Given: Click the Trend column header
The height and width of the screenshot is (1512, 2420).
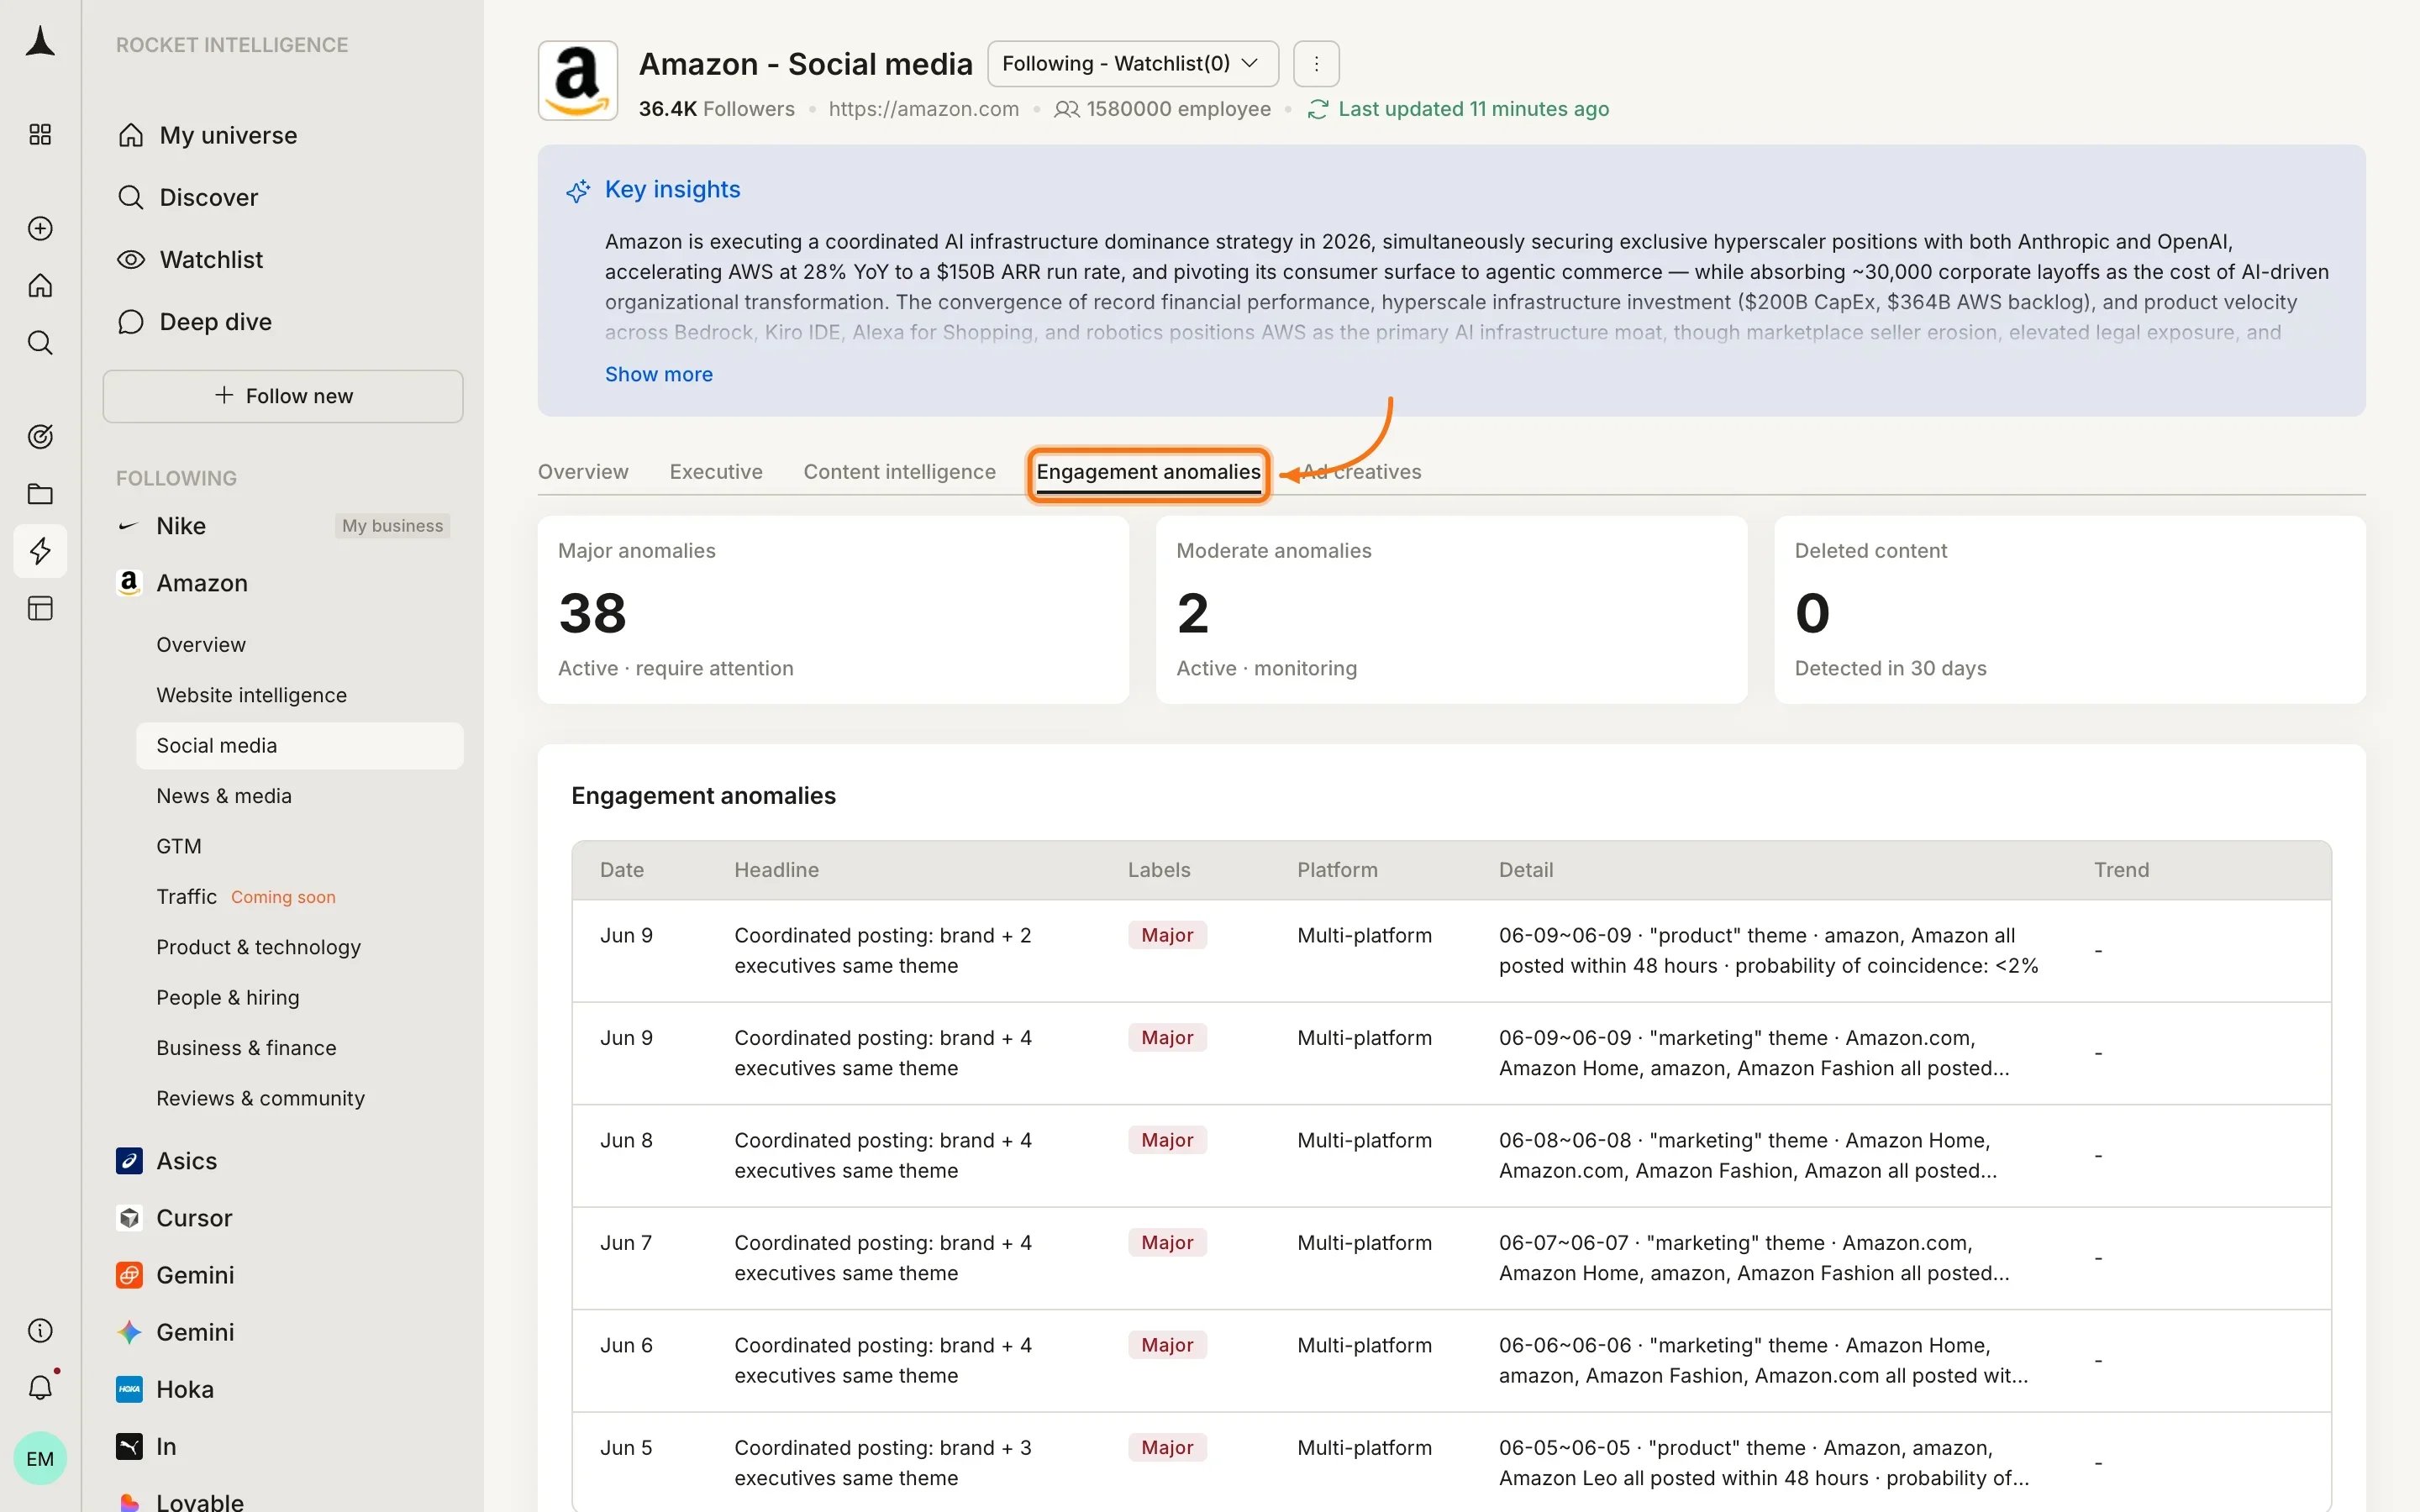Looking at the screenshot, I should click(2121, 870).
